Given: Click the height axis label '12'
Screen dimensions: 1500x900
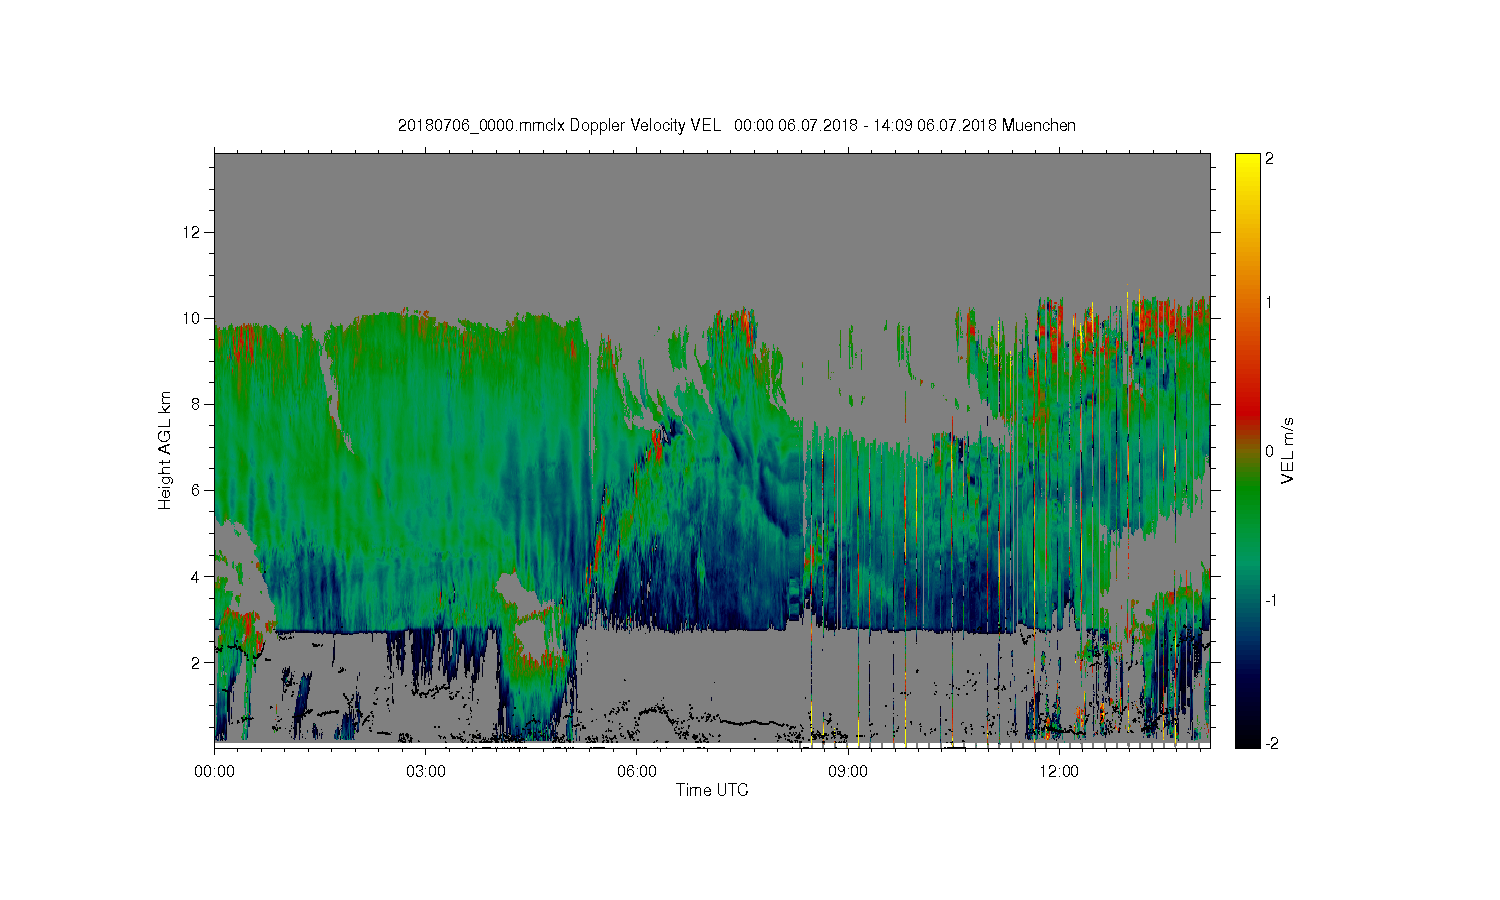Looking at the screenshot, I should click(x=192, y=232).
